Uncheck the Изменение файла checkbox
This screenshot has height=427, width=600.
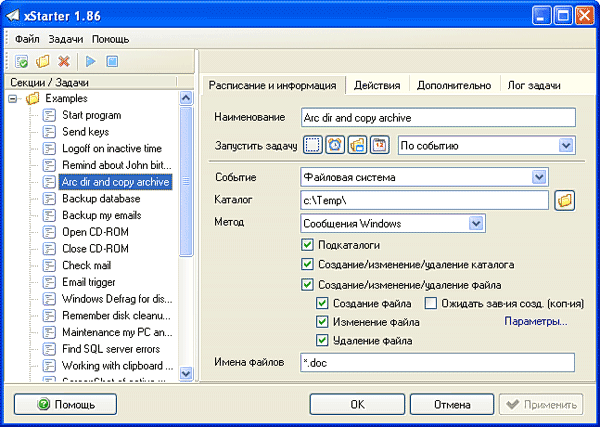(322, 322)
